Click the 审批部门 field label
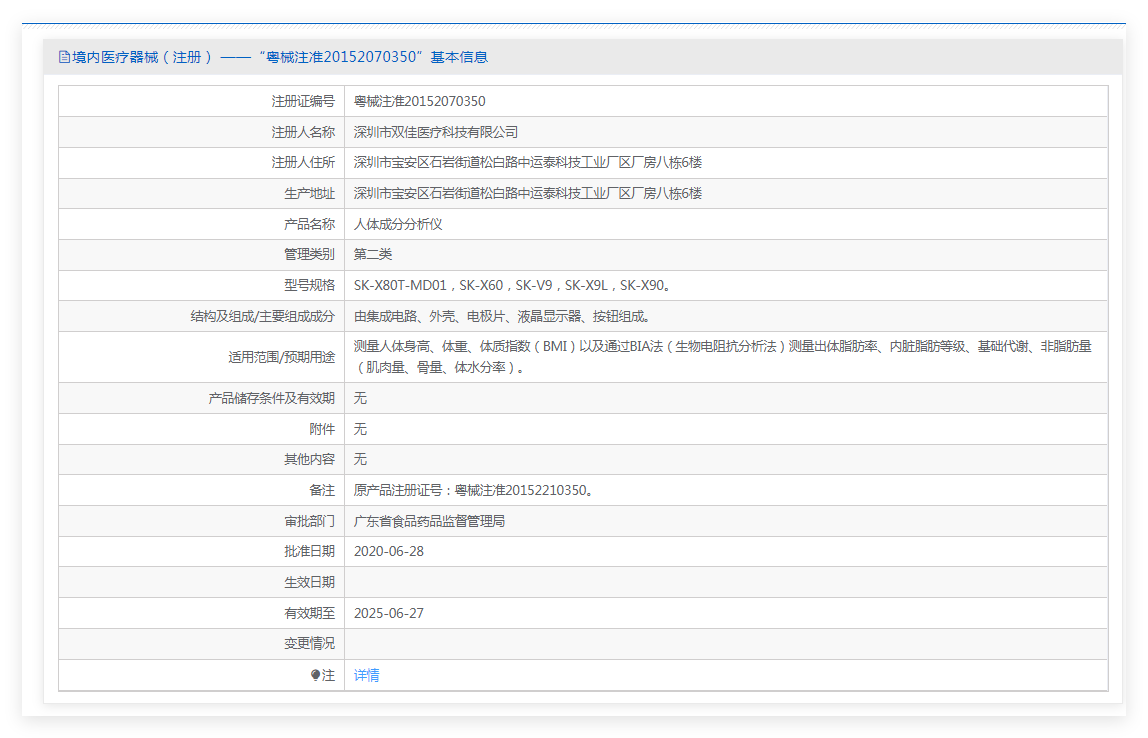Viewport: 1148px width, 738px height. (310, 521)
